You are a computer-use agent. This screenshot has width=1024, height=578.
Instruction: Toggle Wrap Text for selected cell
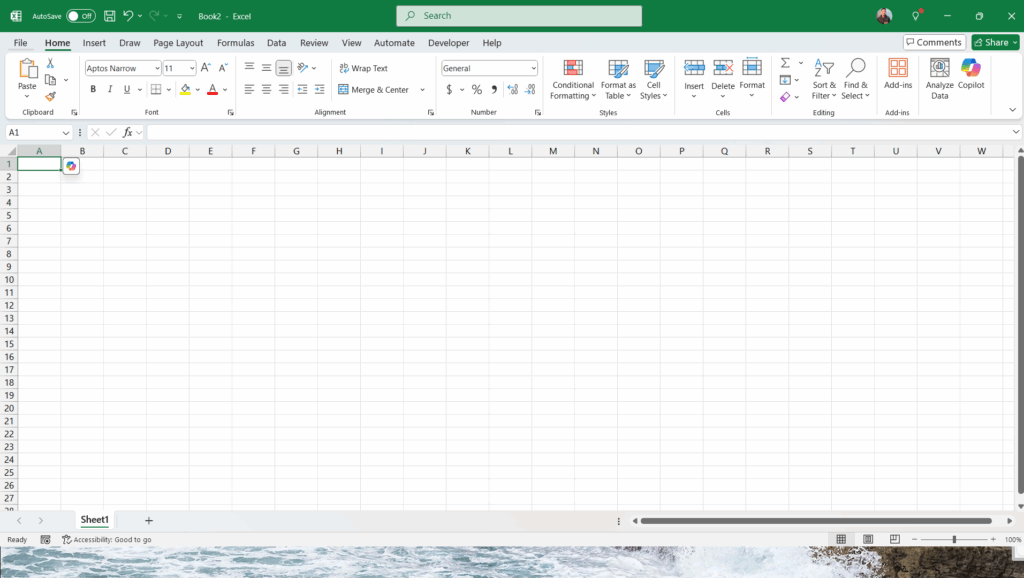click(362, 68)
